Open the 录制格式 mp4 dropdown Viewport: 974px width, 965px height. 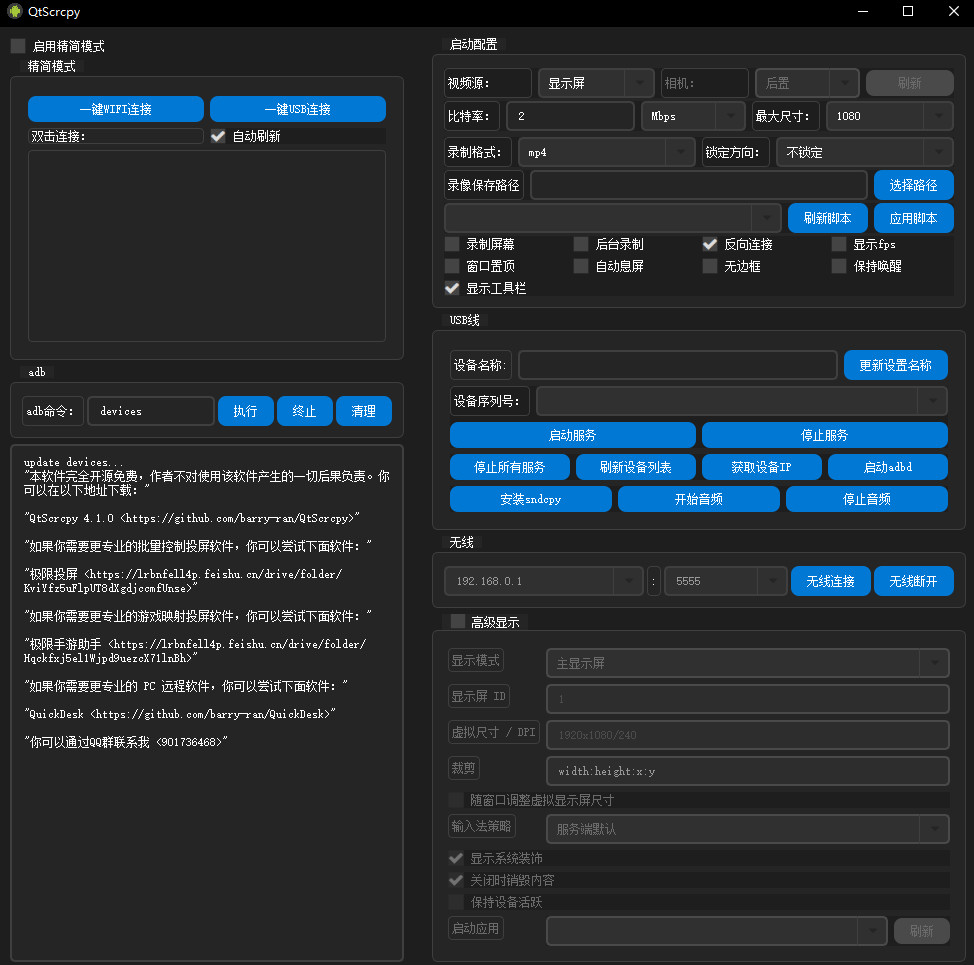coord(606,152)
